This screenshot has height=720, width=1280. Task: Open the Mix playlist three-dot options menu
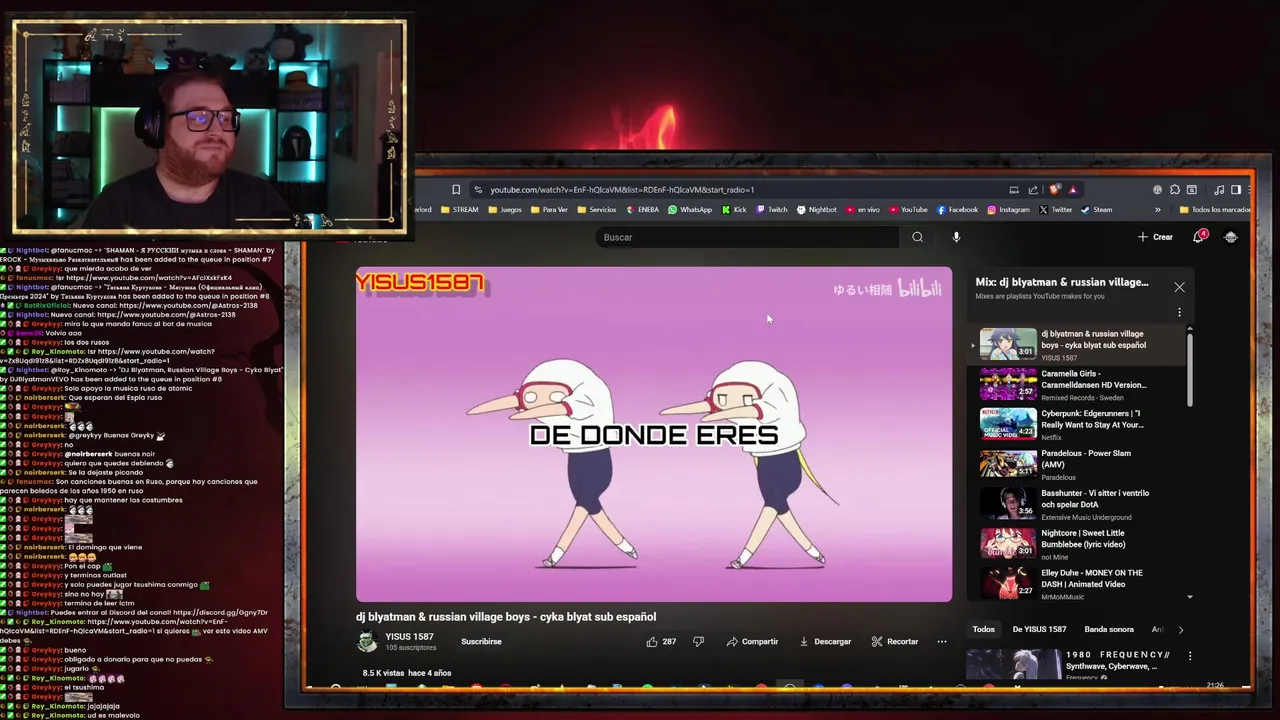click(x=1179, y=312)
